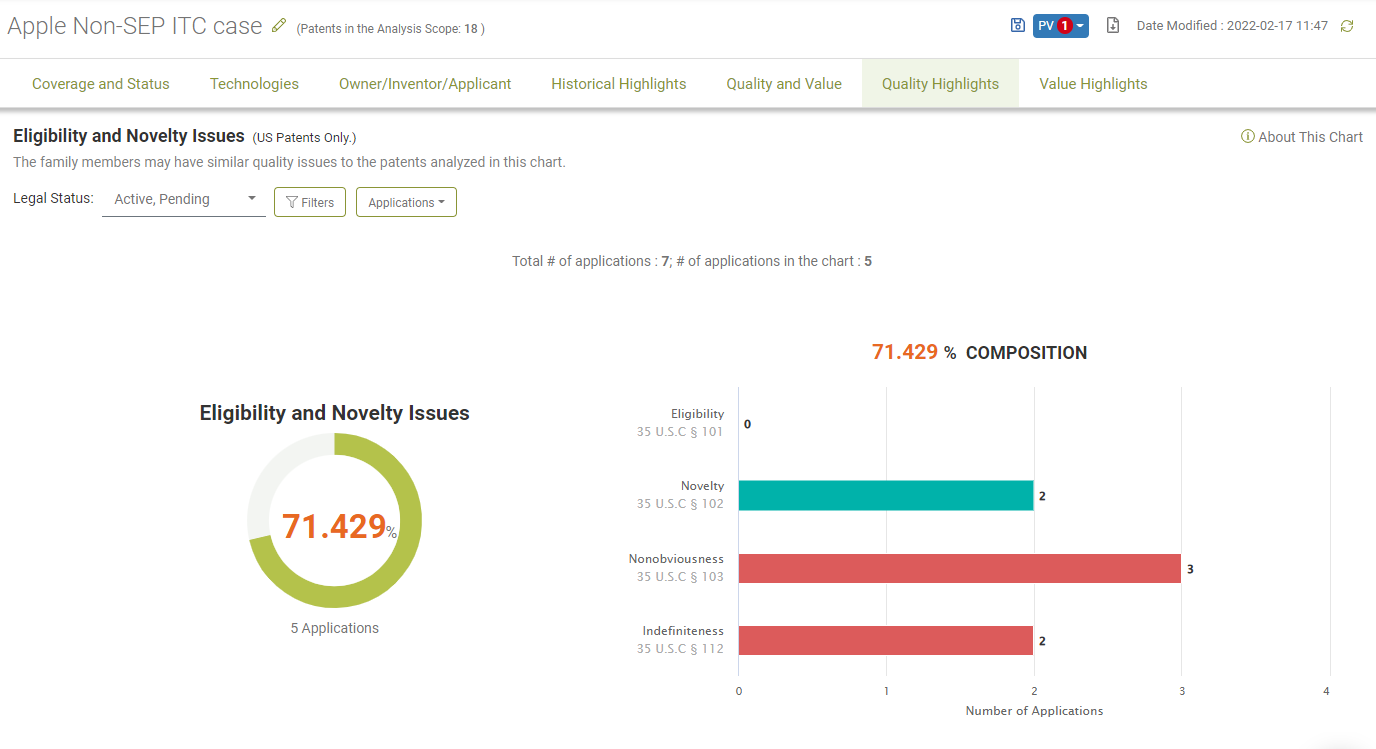Click the "5 Applications" label under the donut
Screen dimensions: 1376x749
tap(335, 628)
